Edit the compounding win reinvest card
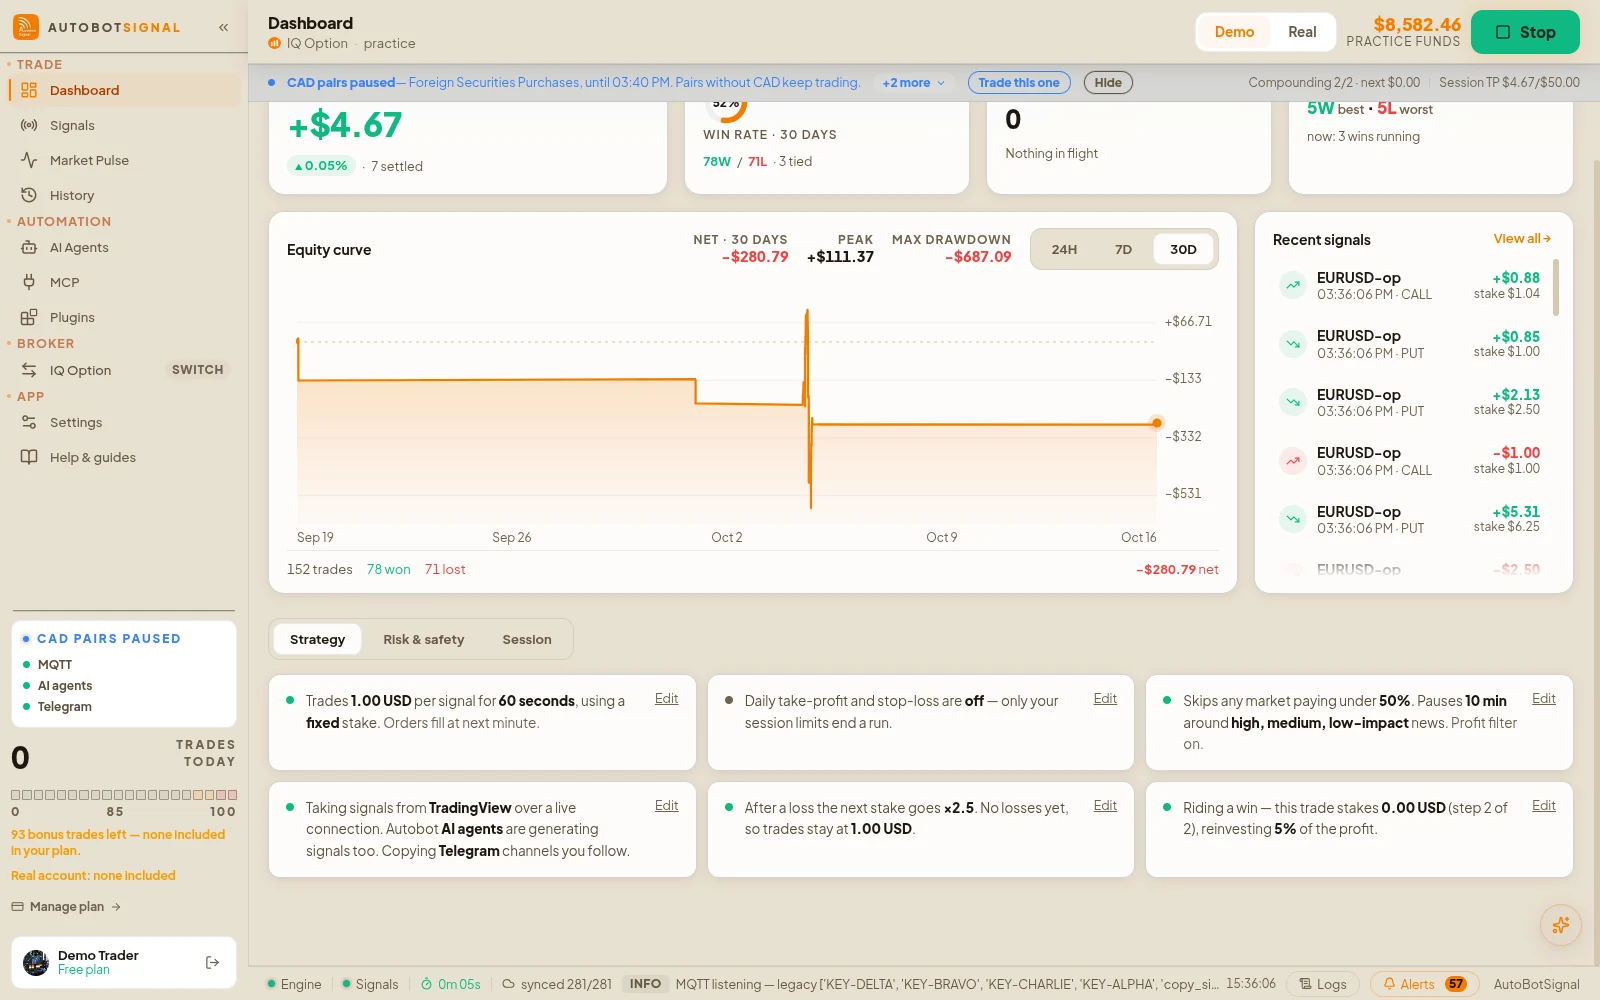1600x1000 pixels. pos(1544,806)
